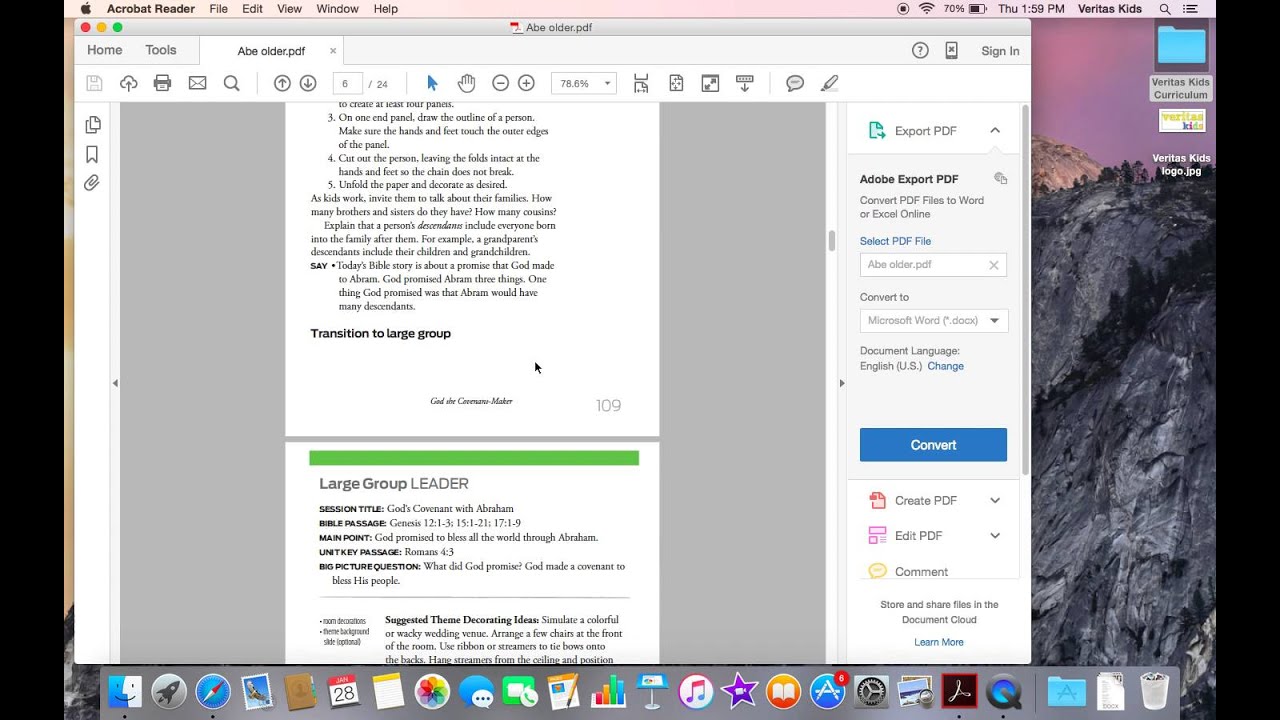Zoom out with the minus icon
Image resolution: width=1280 pixels, height=720 pixels.
[x=500, y=83]
